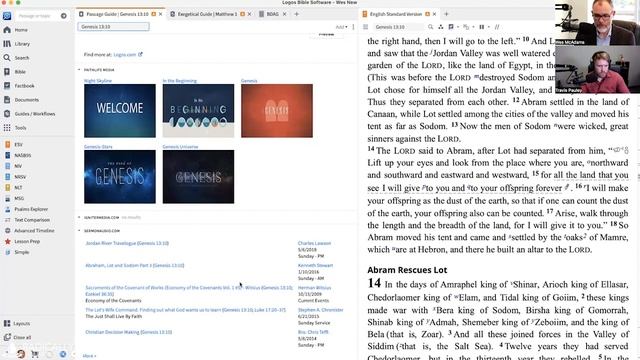The image size is (640, 360).
Task: Open ESV table of contents panel icon
Action: [x=366, y=27]
